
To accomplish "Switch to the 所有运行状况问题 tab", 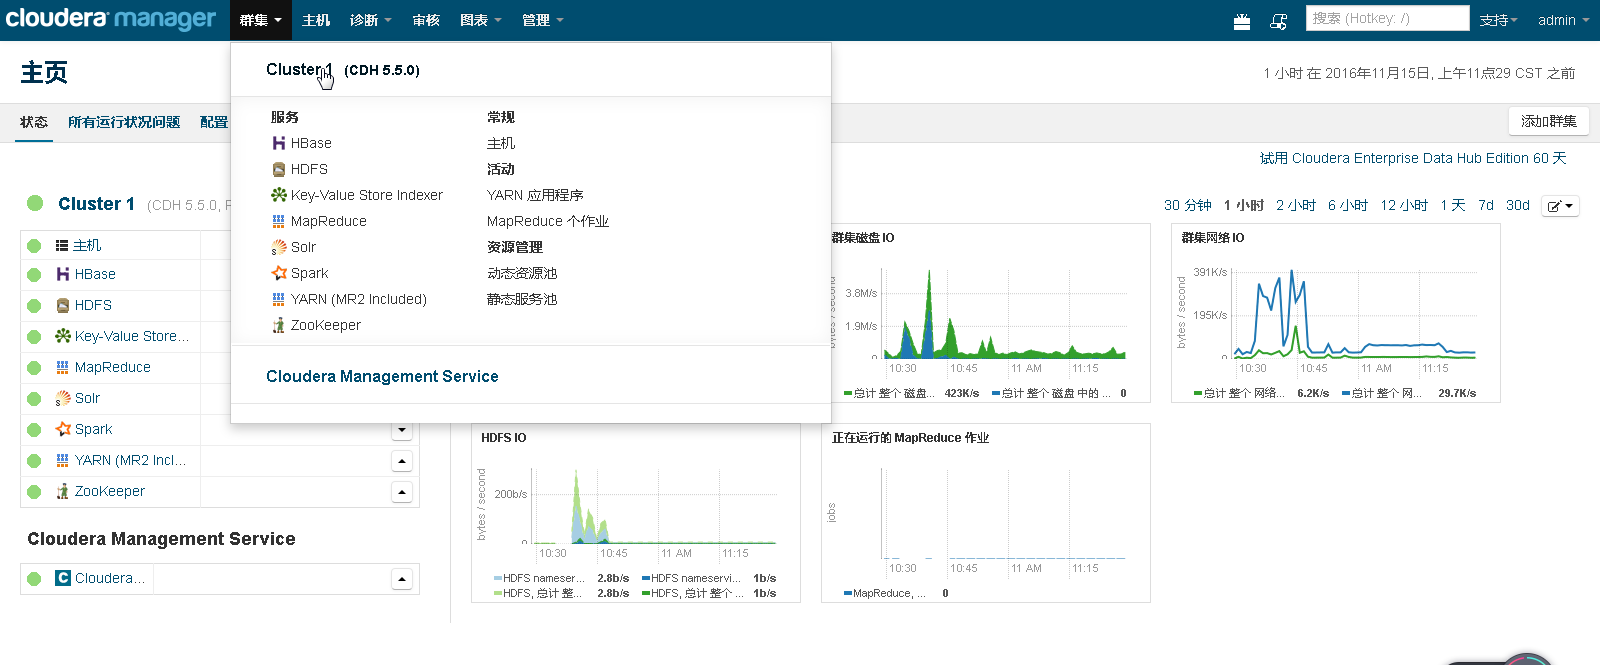I will click(124, 122).
